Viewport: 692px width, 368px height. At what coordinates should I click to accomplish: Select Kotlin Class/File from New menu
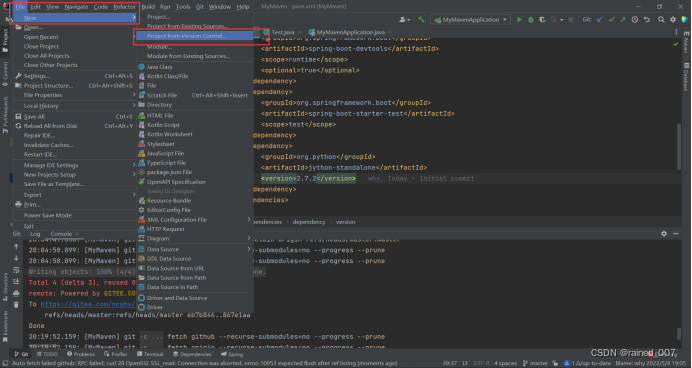(195, 76)
